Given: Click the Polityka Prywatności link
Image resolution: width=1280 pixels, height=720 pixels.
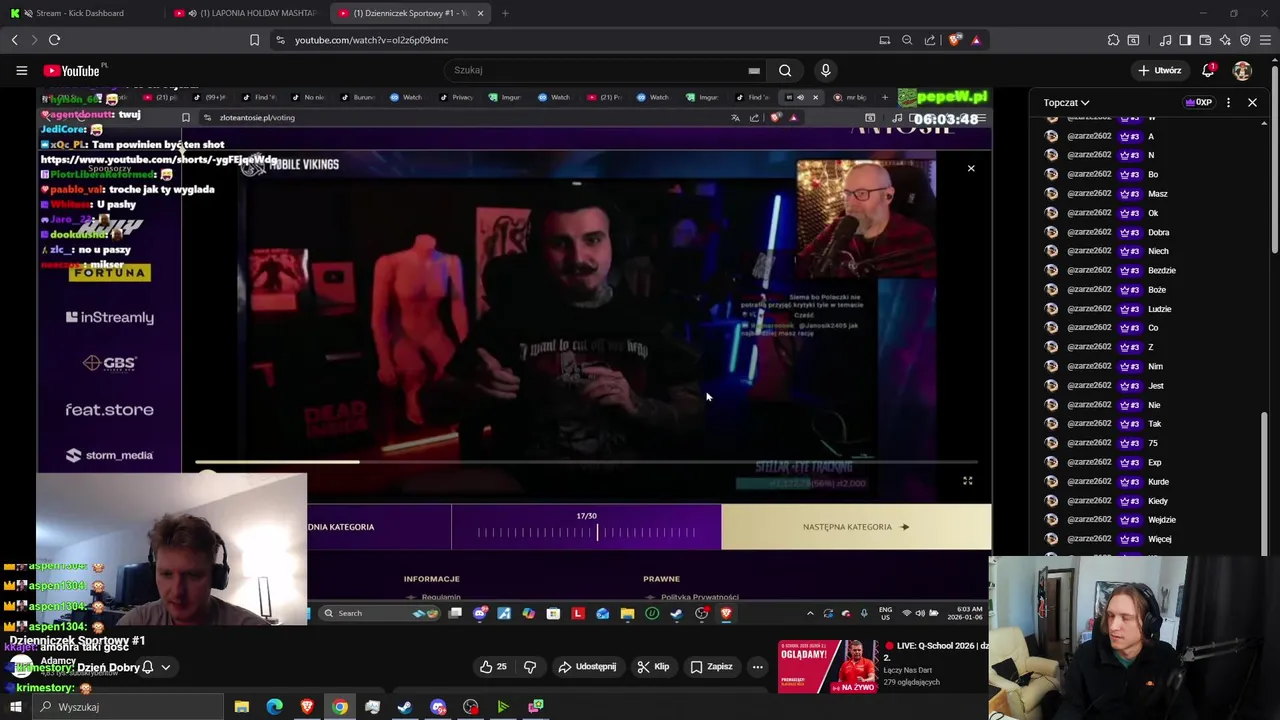Looking at the screenshot, I should (700, 597).
